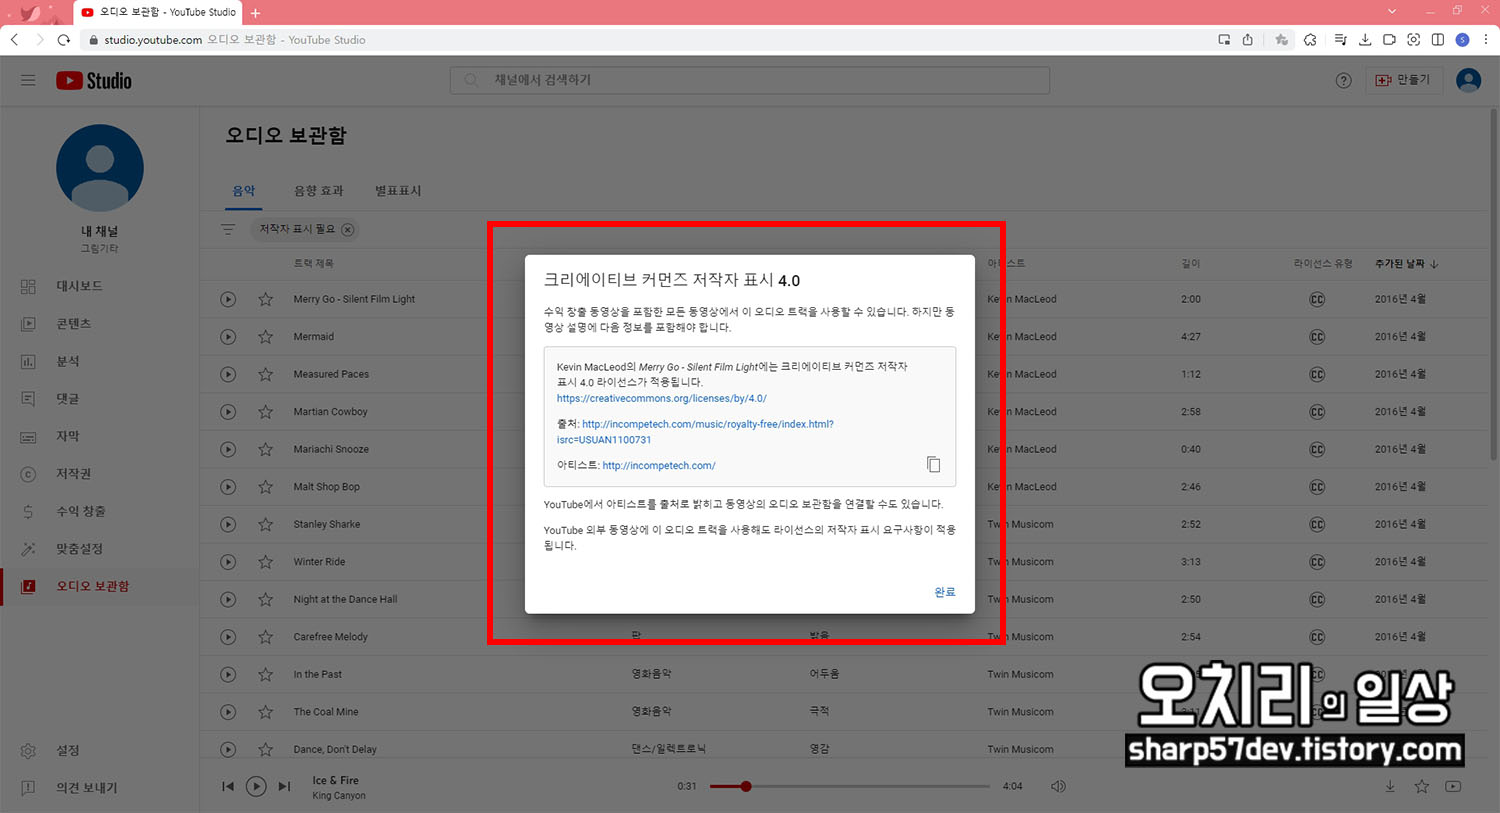
Task: Copy attribution text with the copy icon
Action: pyautogui.click(x=933, y=464)
